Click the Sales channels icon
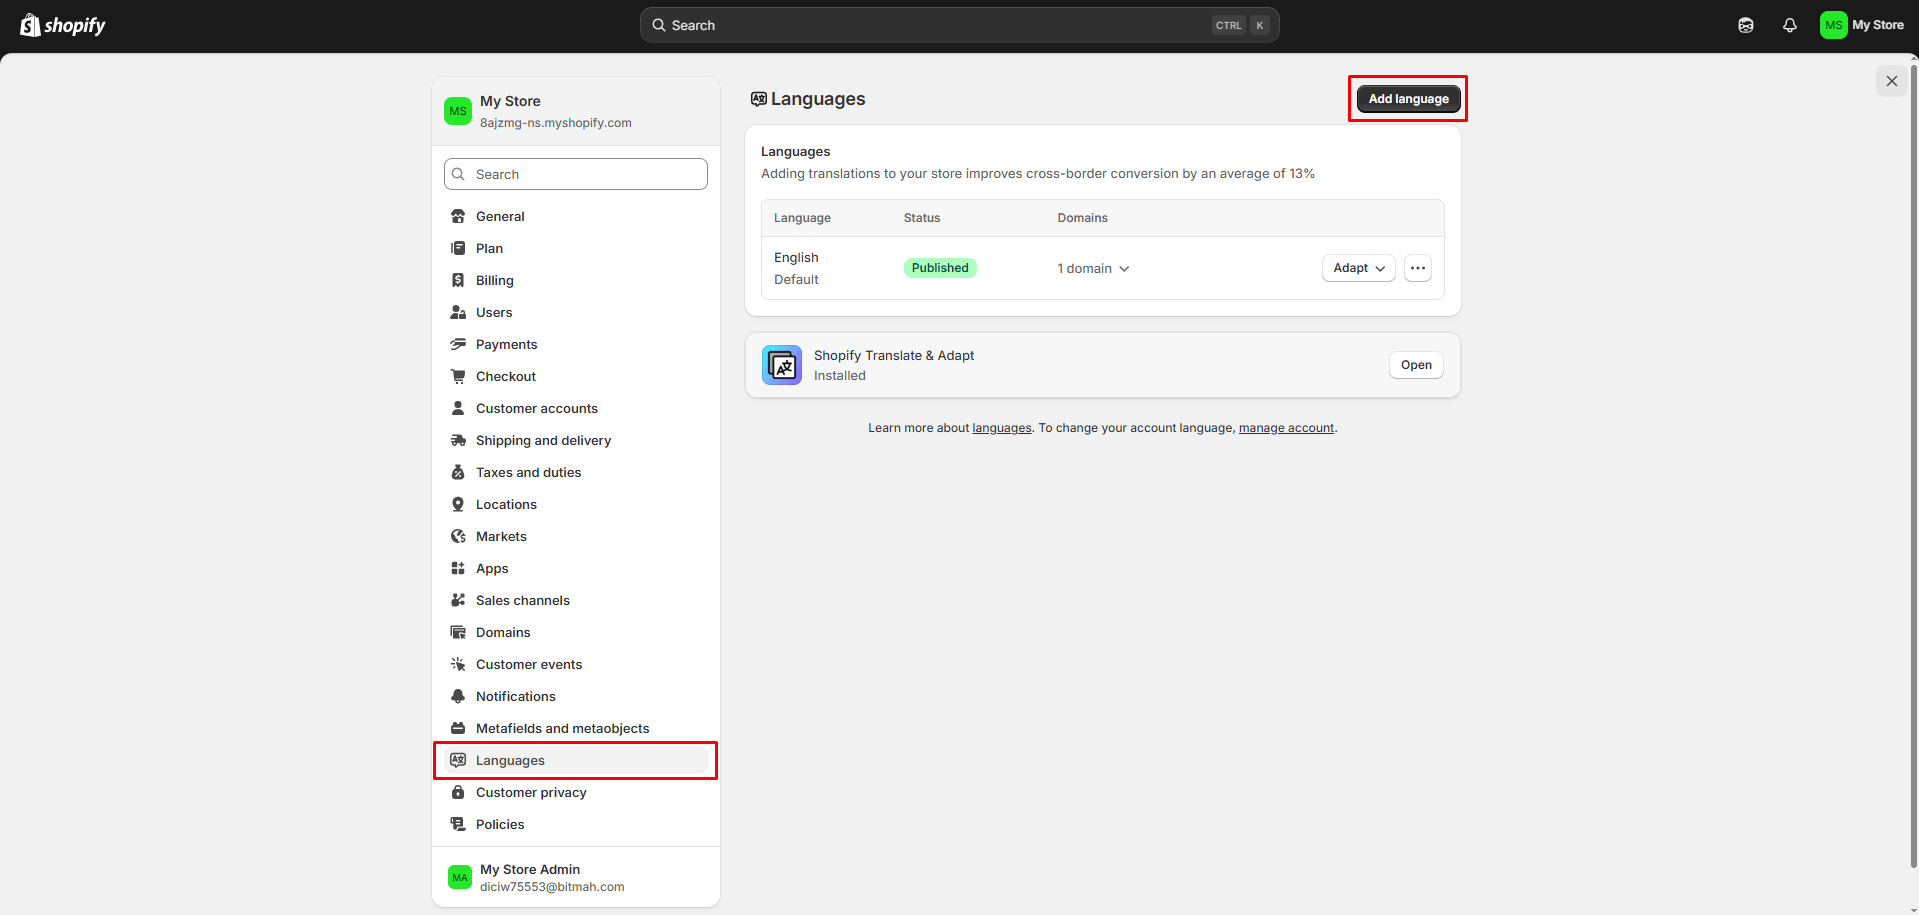This screenshot has width=1919, height=915. (458, 600)
